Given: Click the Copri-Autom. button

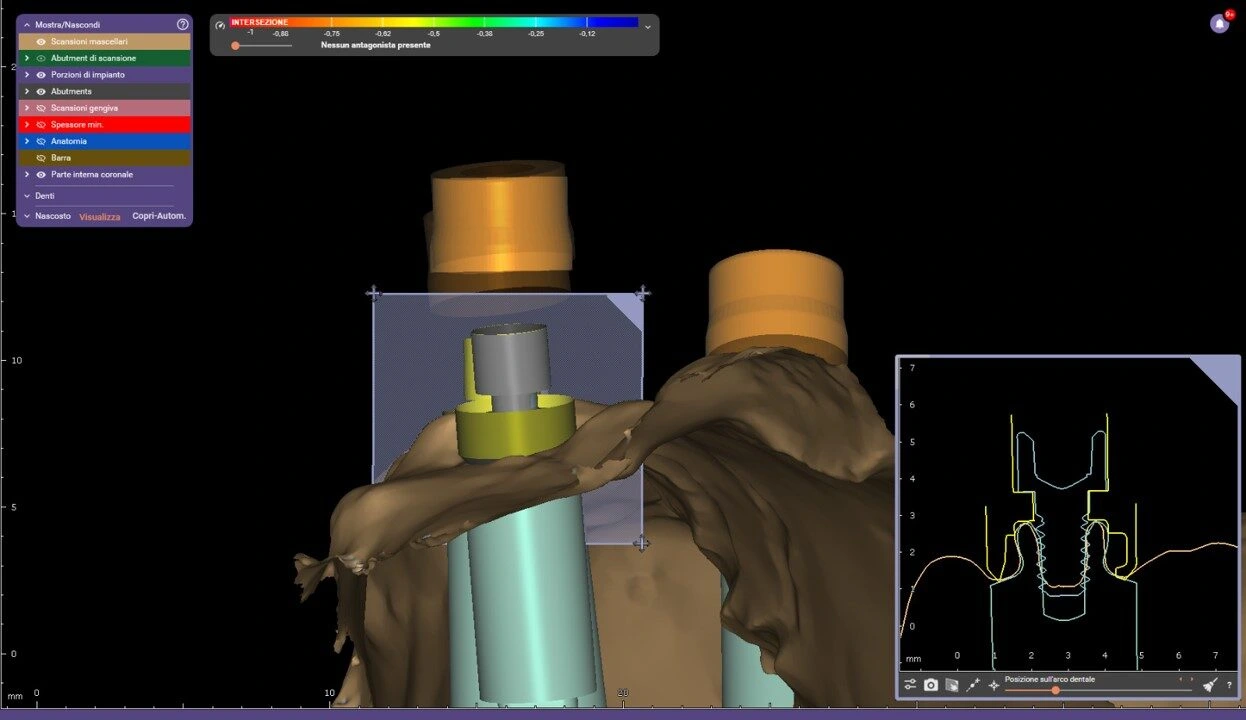Looking at the screenshot, I should tap(159, 216).
